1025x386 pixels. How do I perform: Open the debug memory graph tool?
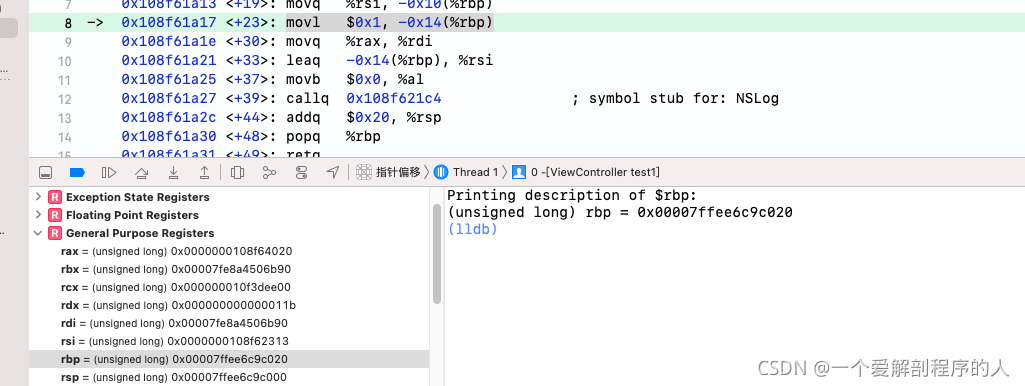269,173
